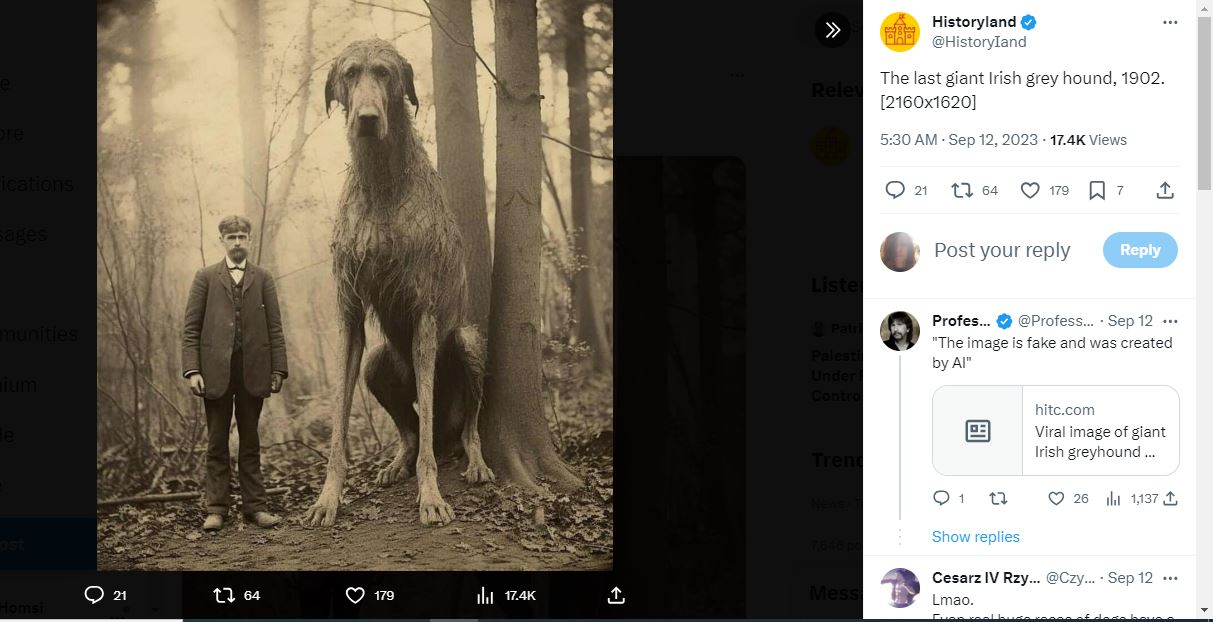
Task: View analytics icon below the photo
Action: click(x=485, y=595)
